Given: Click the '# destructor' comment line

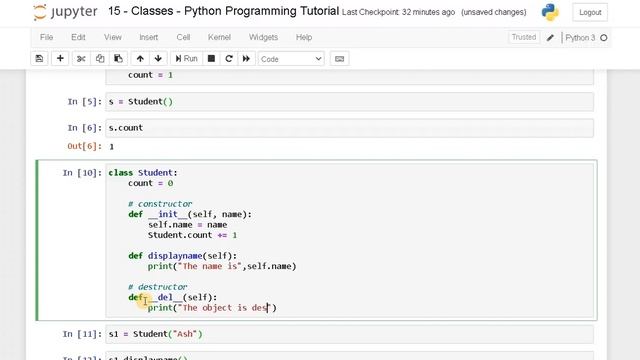Looking at the screenshot, I should (158, 287).
